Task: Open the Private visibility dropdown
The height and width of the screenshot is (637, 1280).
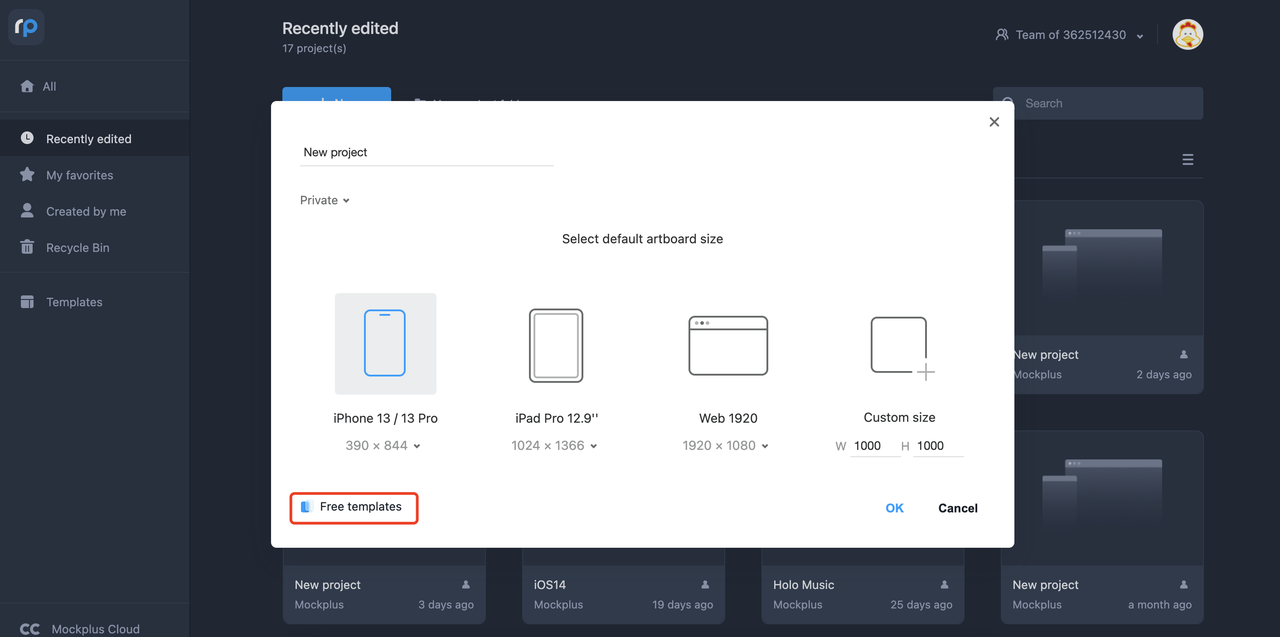Action: pyautogui.click(x=325, y=200)
